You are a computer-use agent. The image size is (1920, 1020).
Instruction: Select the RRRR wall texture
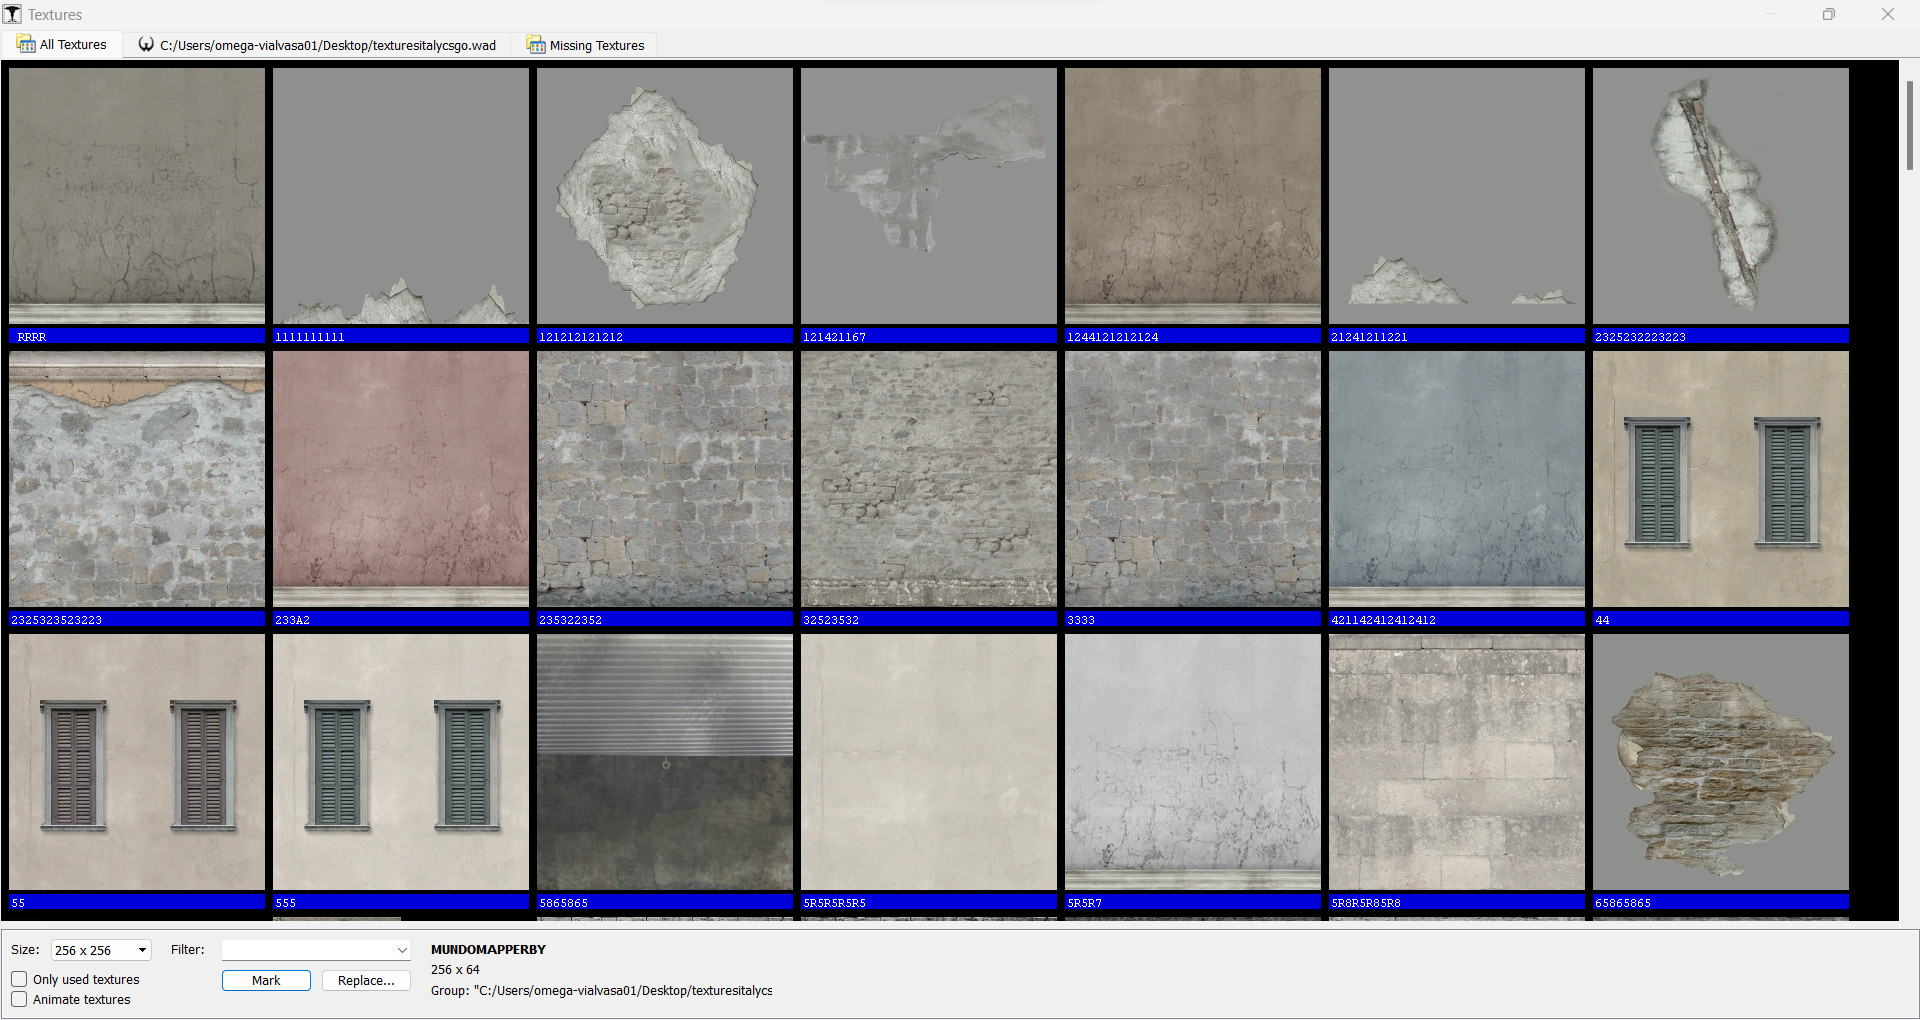click(x=137, y=196)
